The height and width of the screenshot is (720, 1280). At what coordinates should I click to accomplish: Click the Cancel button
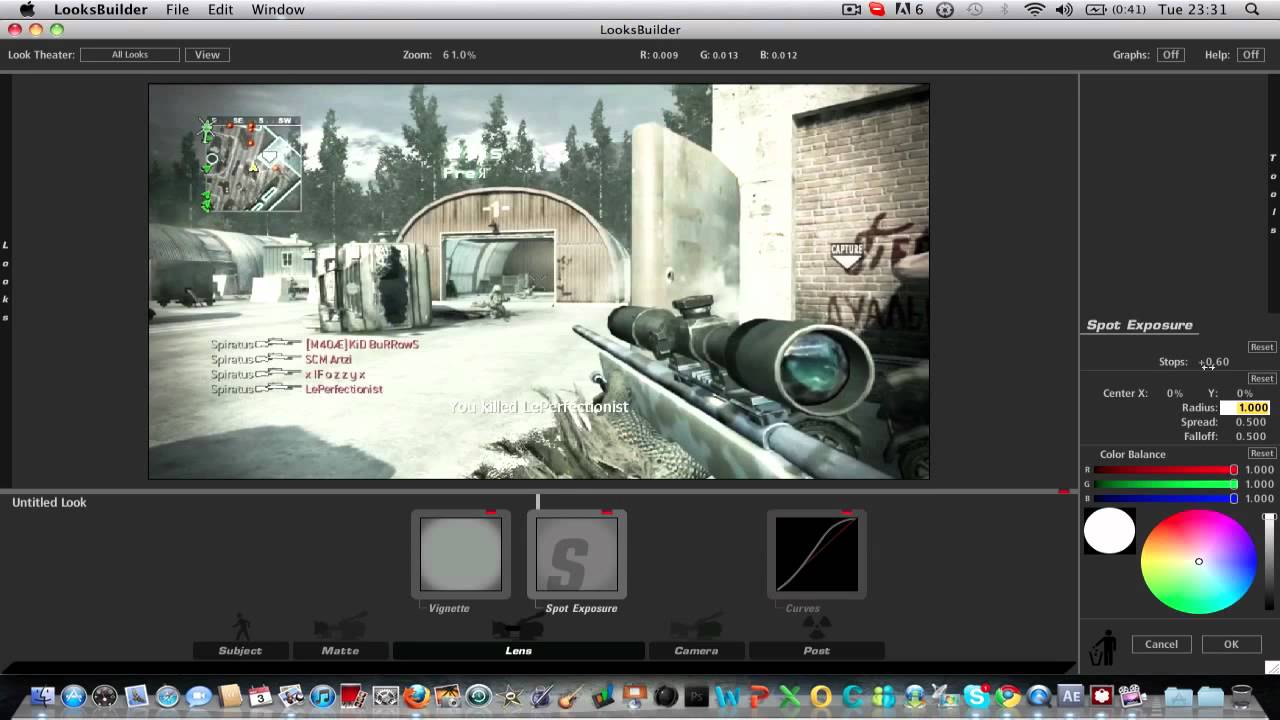tap(1161, 644)
